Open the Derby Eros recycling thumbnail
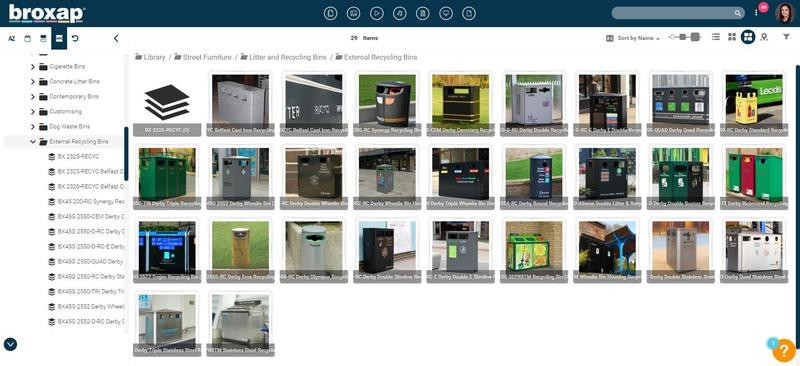The height and width of the screenshot is (366, 800). tap(240, 251)
